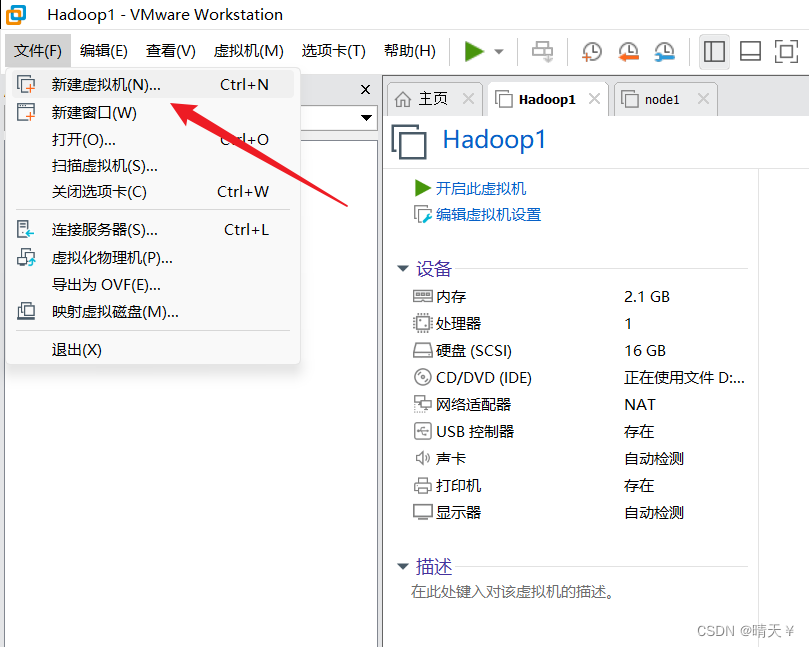Choose 新建窗口(W) menu entry
Viewport: 809px width, 647px height.
pyautogui.click(x=153, y=112)
